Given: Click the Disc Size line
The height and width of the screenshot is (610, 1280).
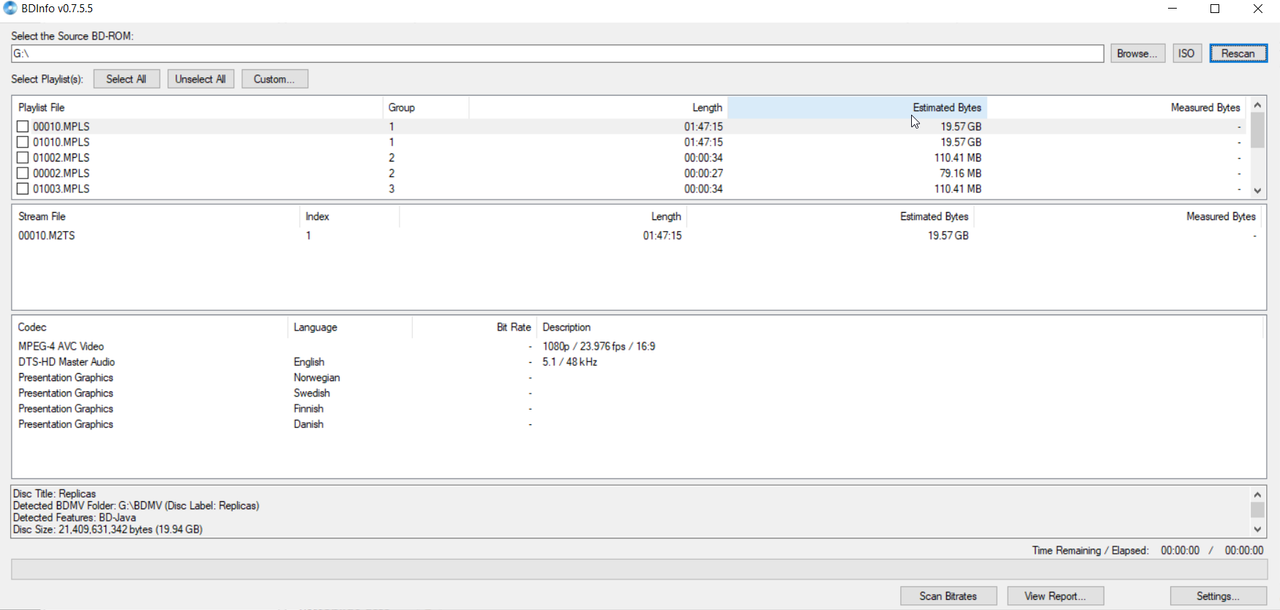Looking at the screenshot, I should click(x=108, y=530).
